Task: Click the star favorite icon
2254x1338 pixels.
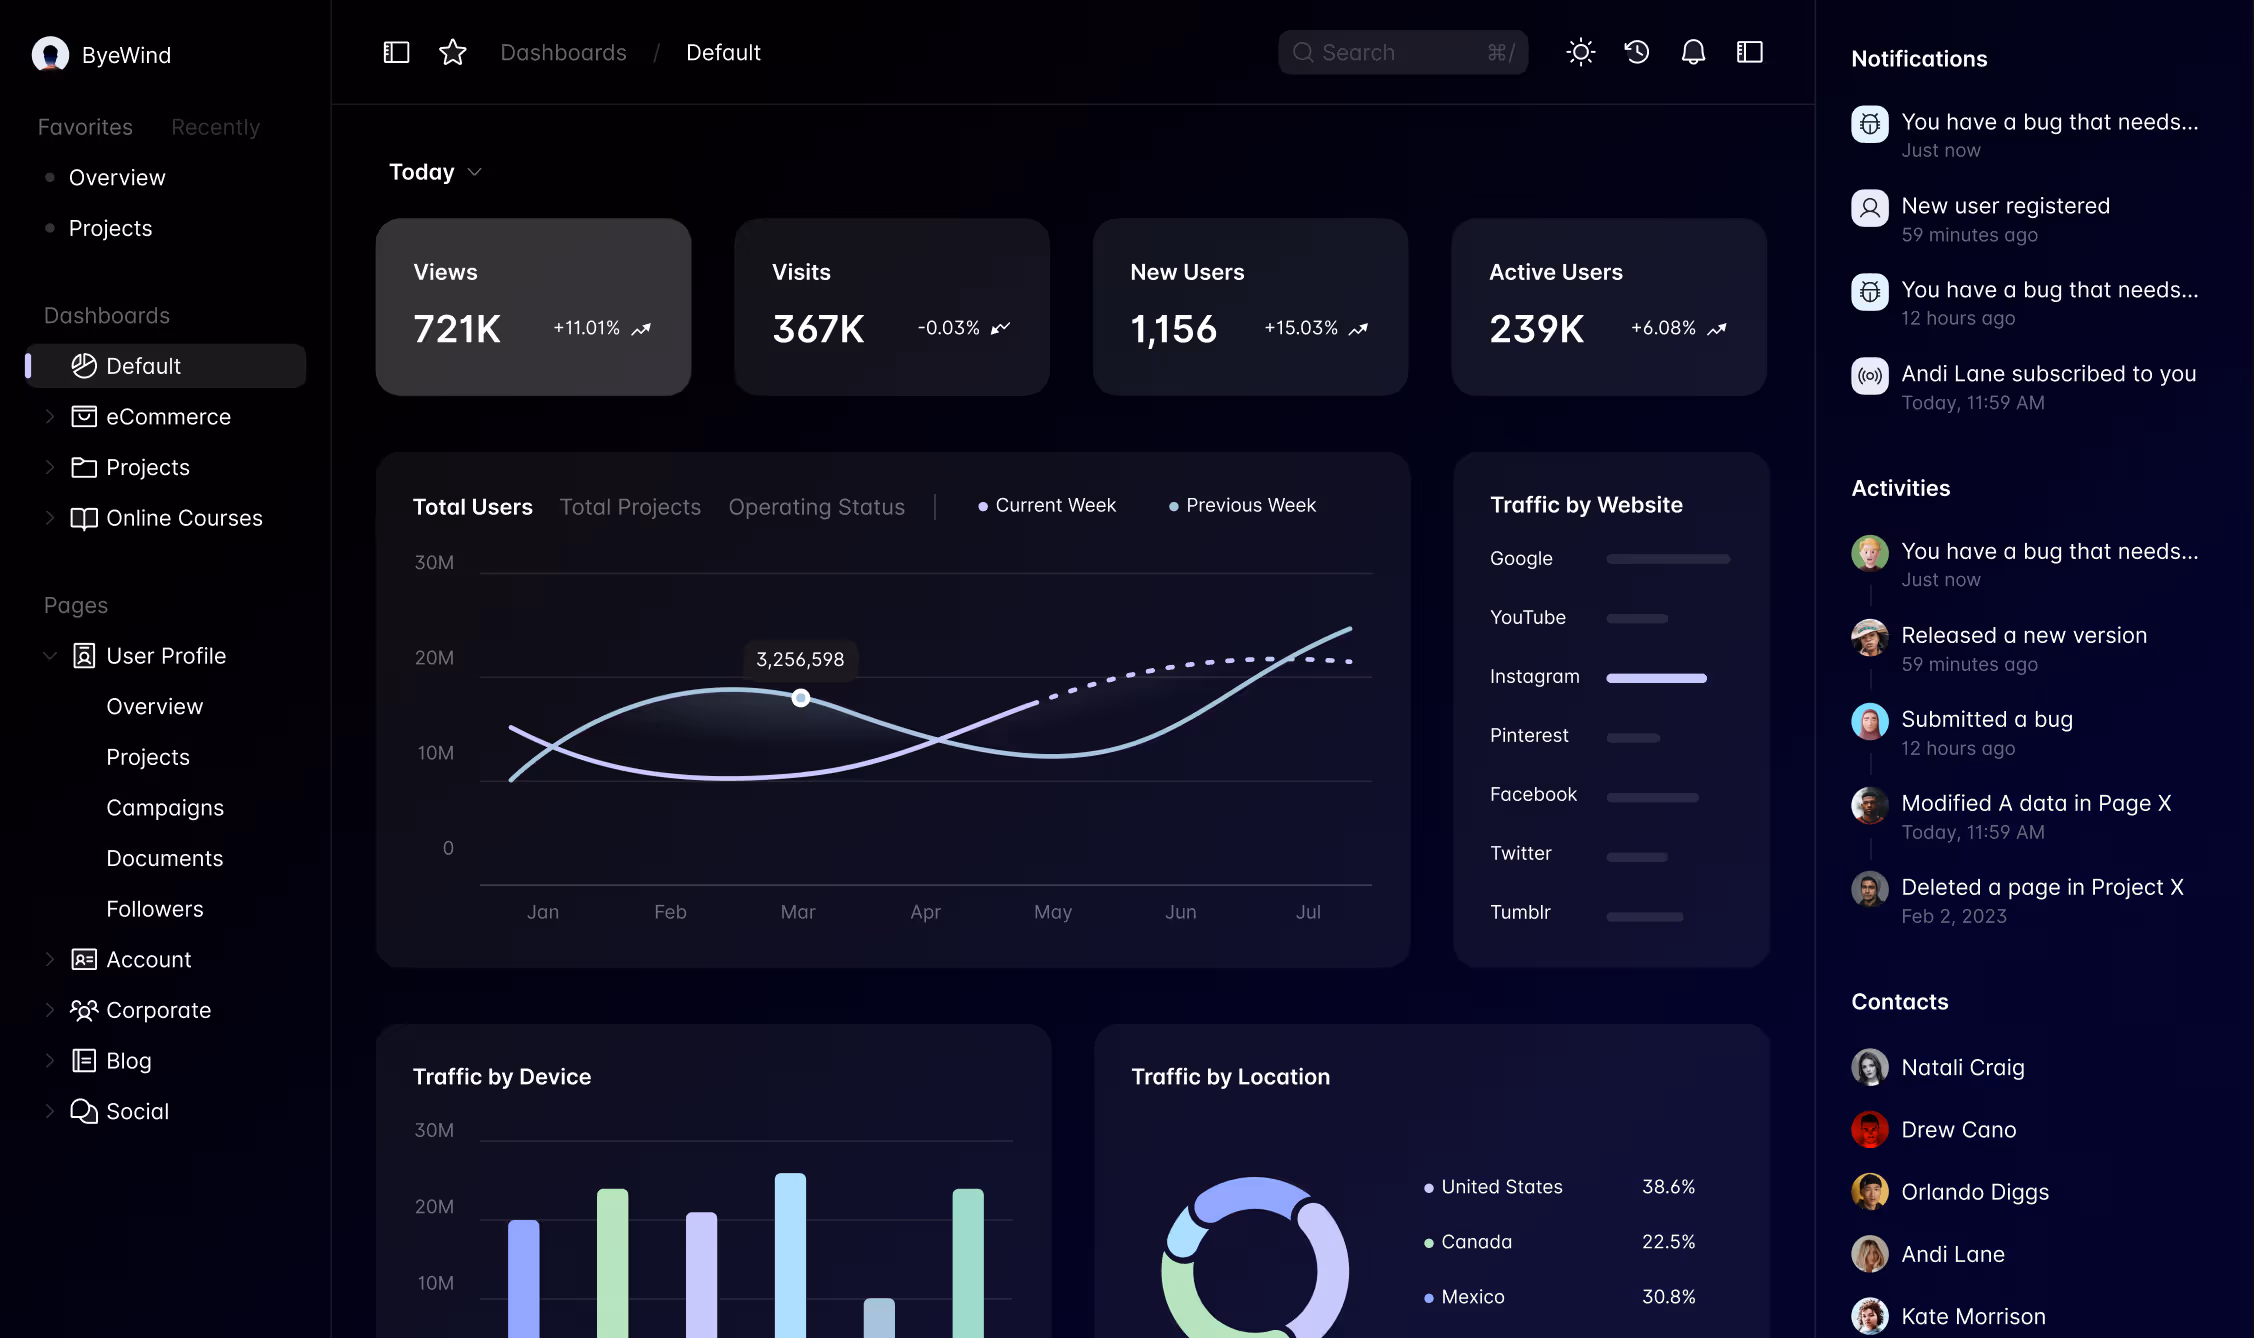Action: (452, 52)
